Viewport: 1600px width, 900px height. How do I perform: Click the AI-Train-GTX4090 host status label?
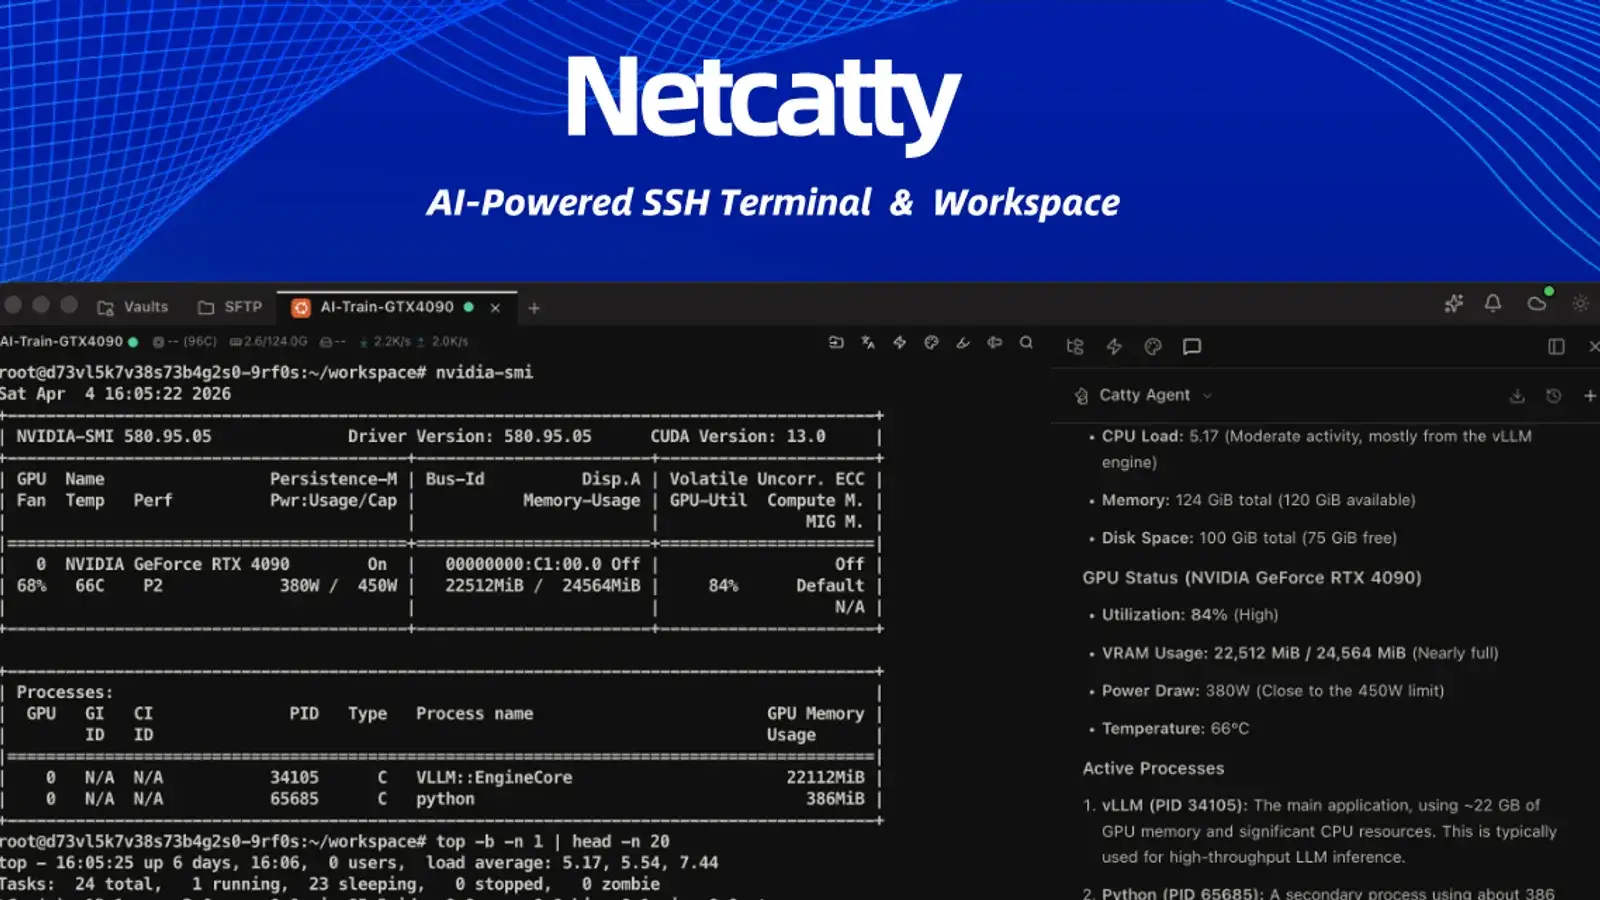[68, 341]
